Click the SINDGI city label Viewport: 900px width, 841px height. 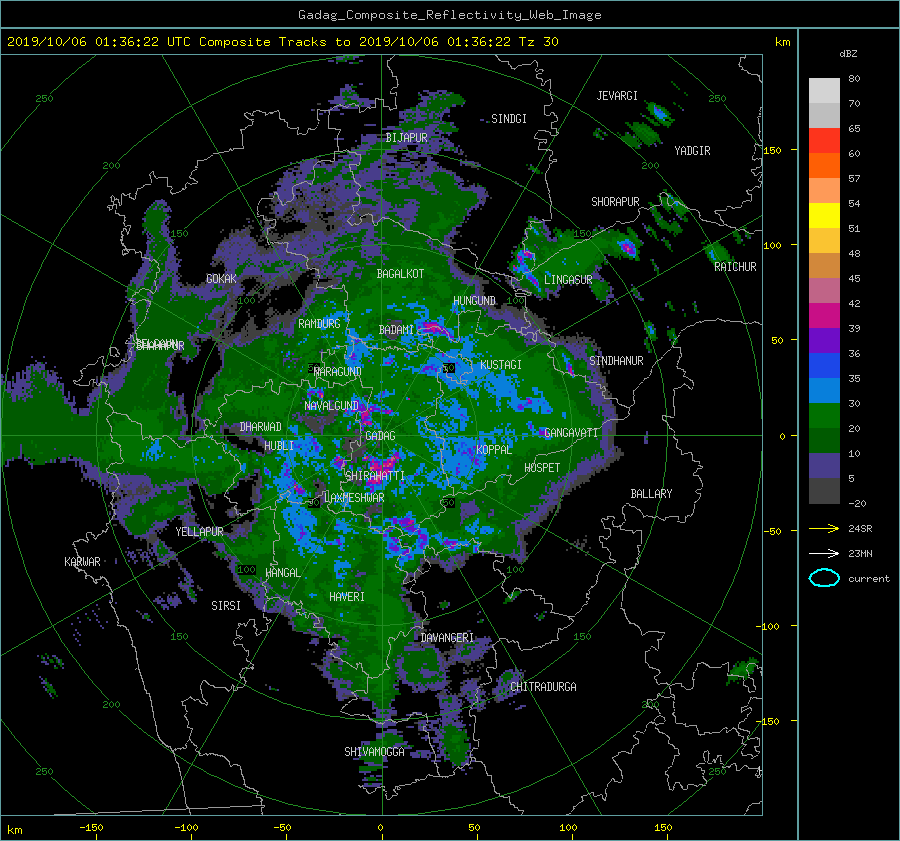509,119
